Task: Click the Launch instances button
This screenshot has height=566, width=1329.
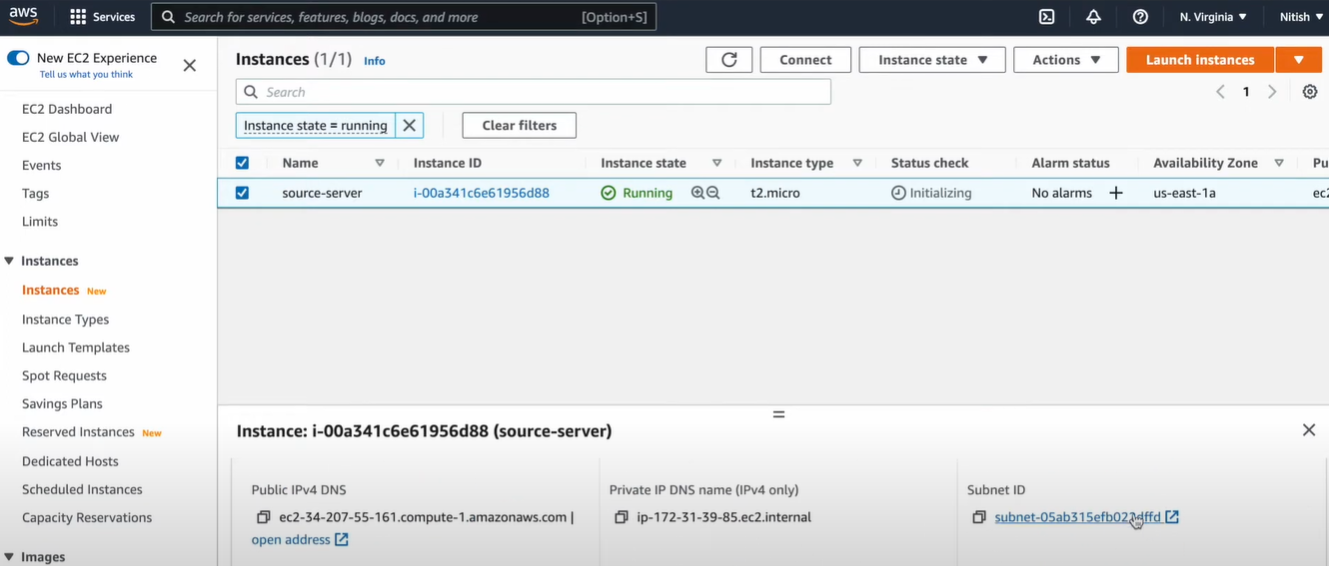Action: pyautogui.click(x=1200, y=60)
